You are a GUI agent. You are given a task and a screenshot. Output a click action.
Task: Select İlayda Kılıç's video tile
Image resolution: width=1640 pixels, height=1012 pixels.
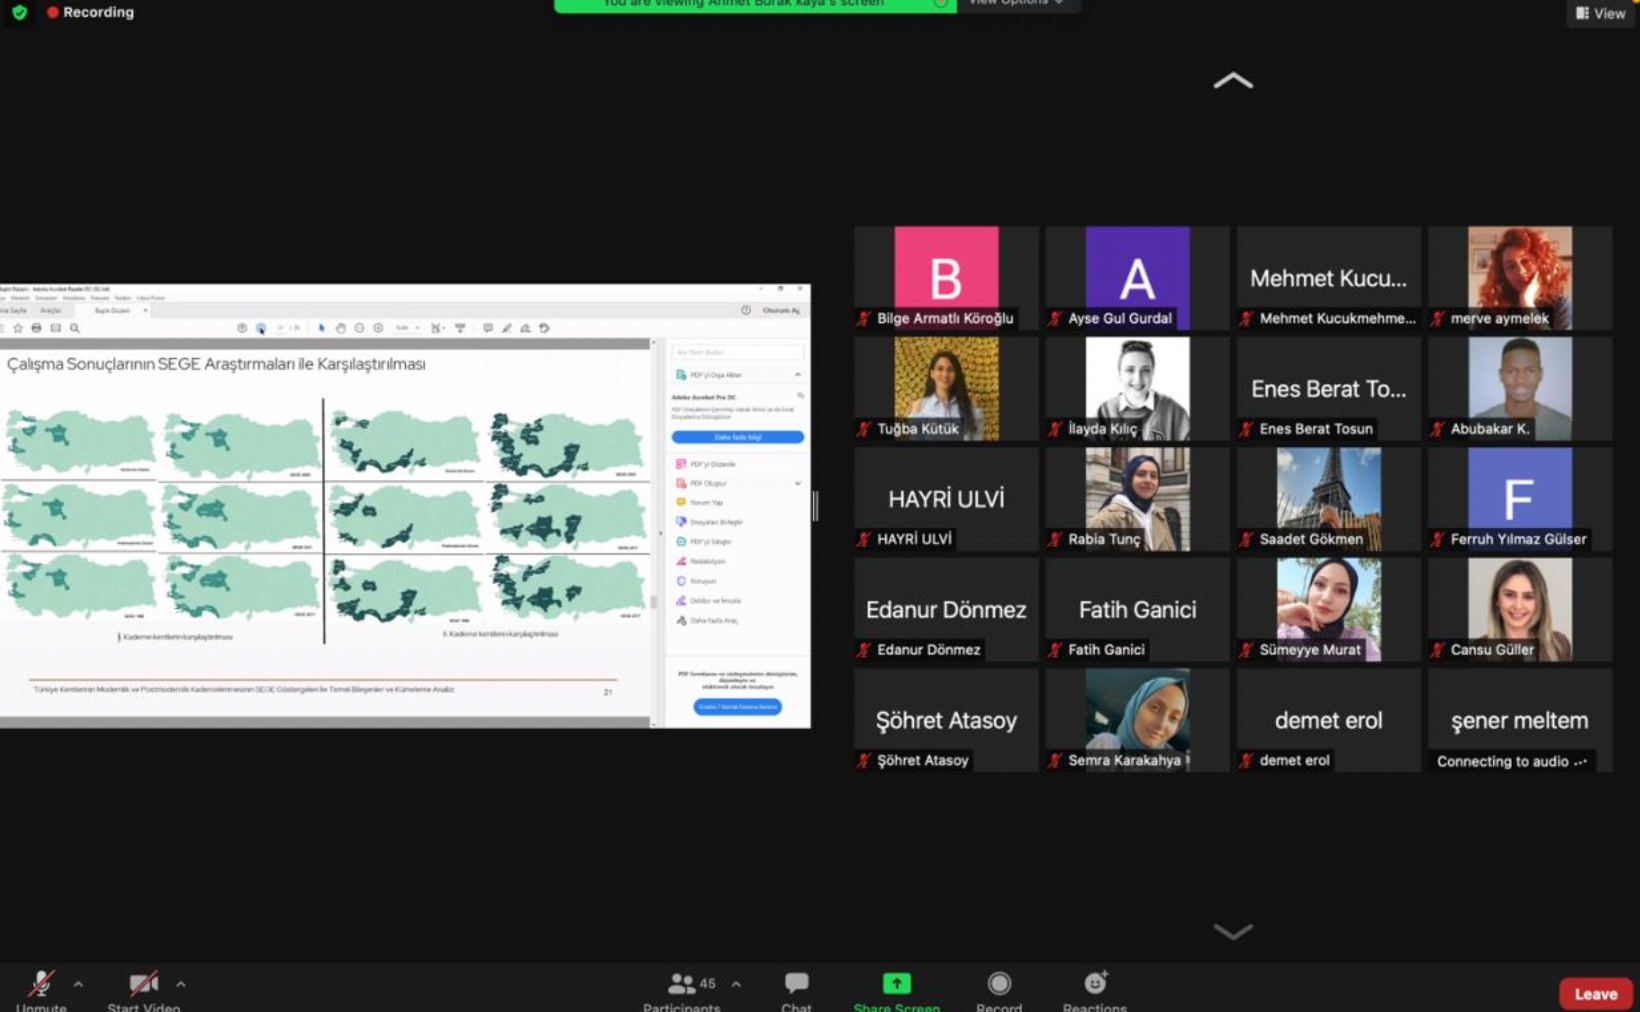point(1137,388)
